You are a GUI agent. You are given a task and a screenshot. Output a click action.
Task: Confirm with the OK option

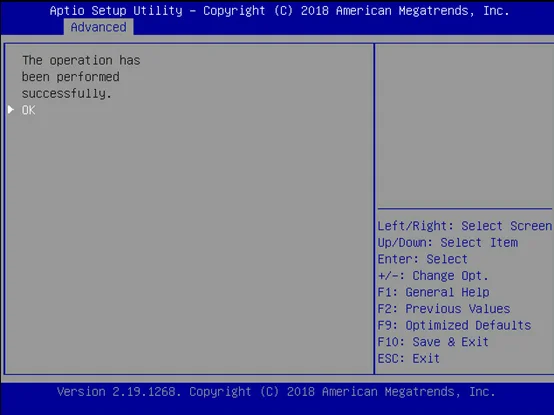pos(29,110)
